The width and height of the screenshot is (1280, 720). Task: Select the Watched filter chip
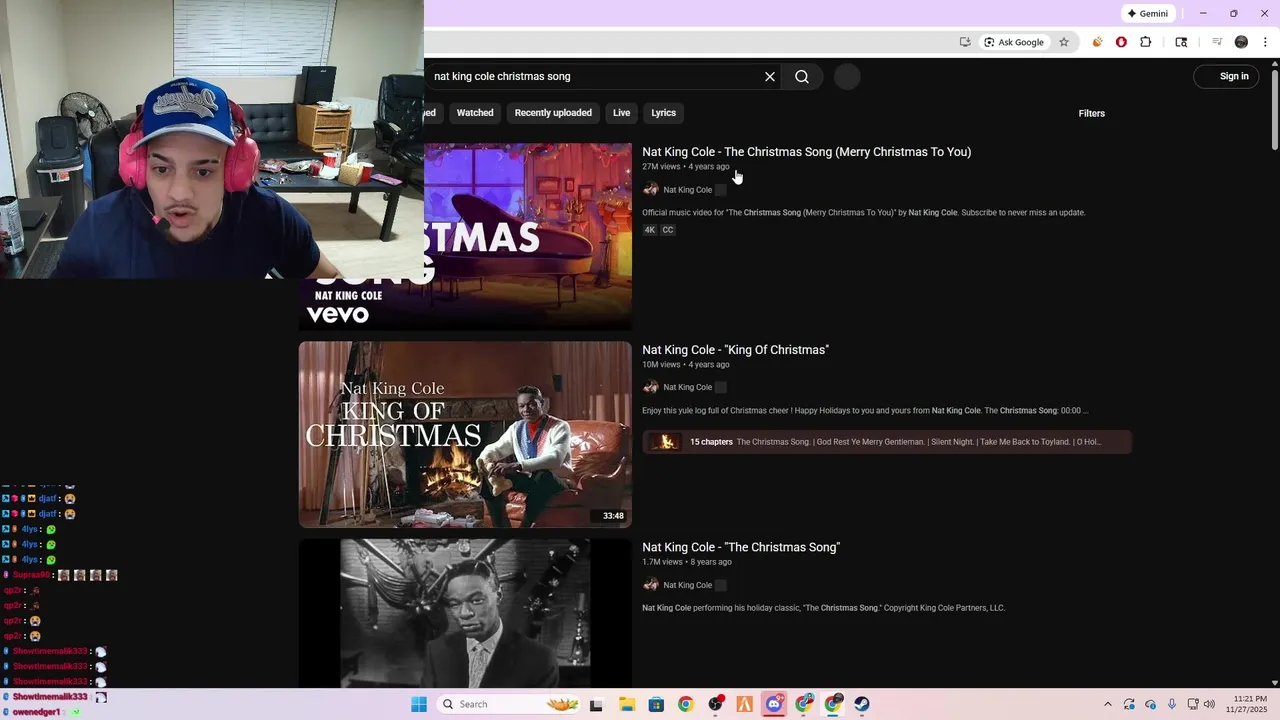pyautogui.click(x=475, y=113)
